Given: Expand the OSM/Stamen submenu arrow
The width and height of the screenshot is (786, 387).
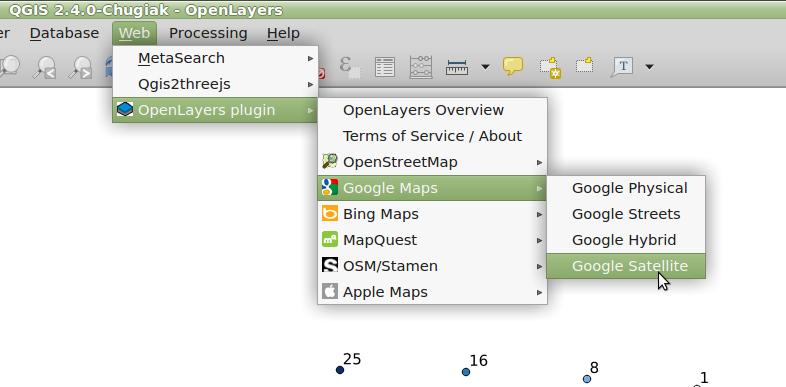Looking at the screenshot, I should [539, 266].
